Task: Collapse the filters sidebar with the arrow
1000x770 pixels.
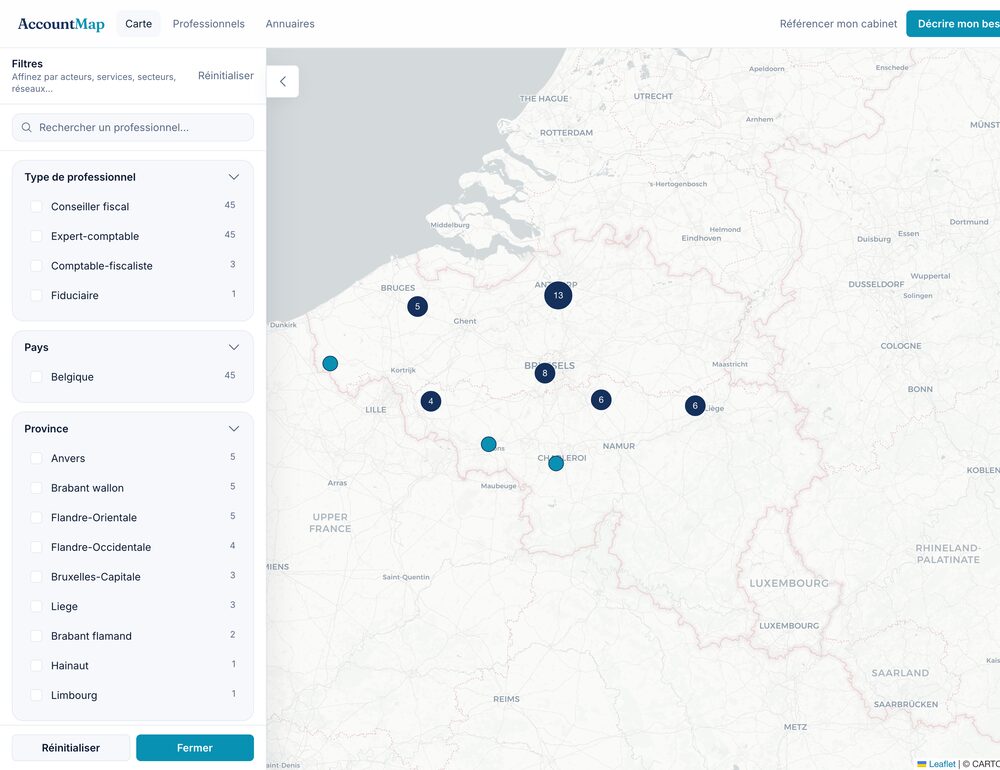Action: [283, 81]
